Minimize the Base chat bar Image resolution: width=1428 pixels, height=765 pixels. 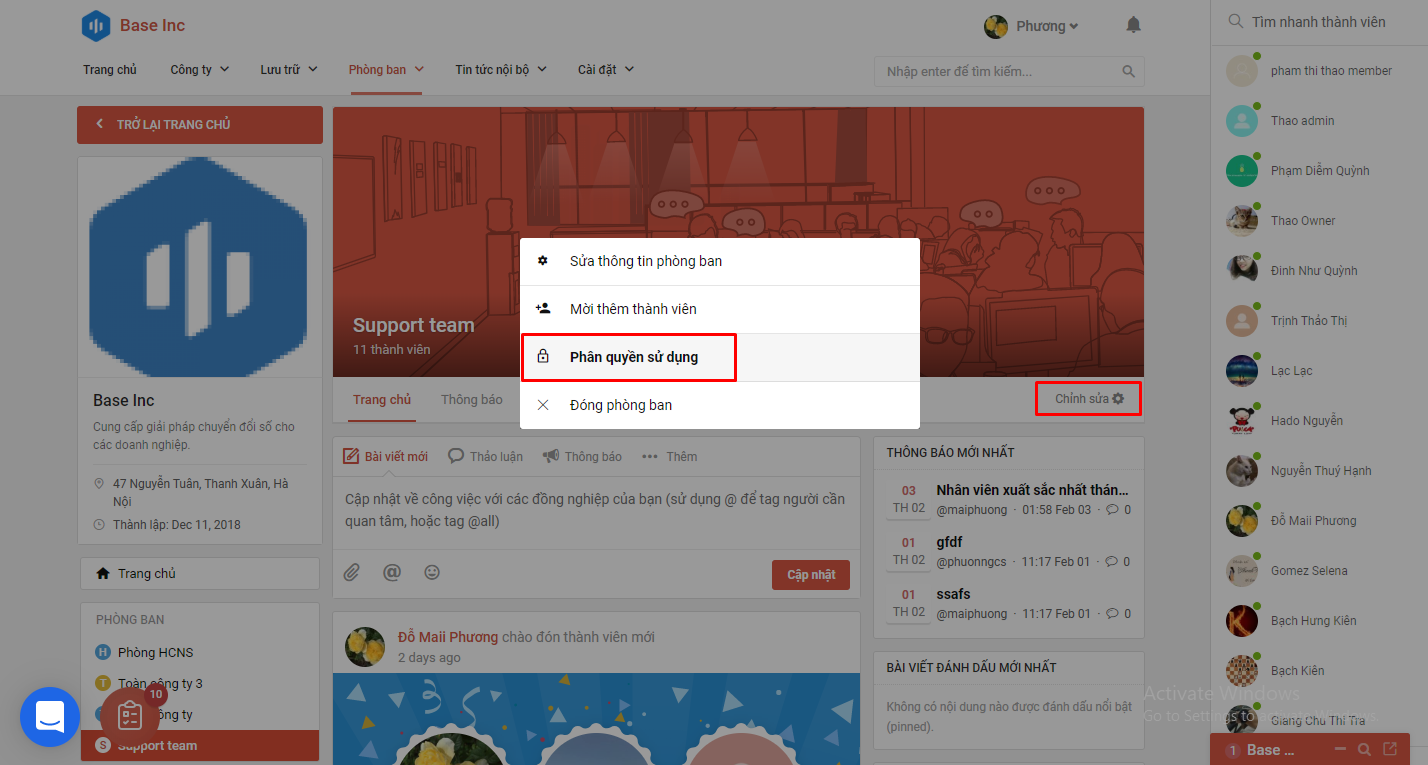(1340, 750)
